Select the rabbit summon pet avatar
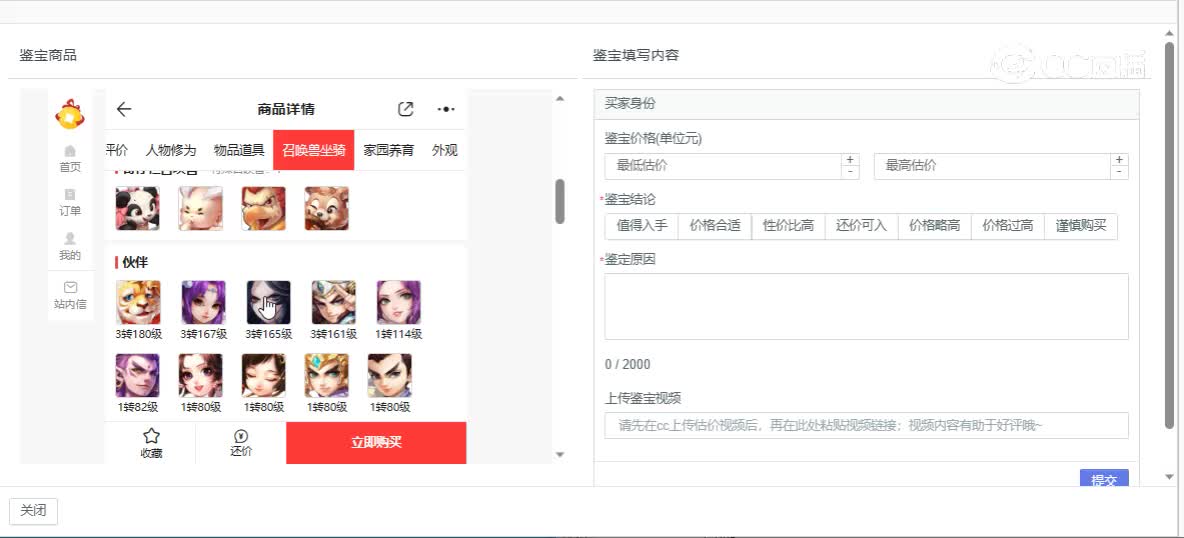The width and height of the screenshot is (1184, 538). (200, 209)
